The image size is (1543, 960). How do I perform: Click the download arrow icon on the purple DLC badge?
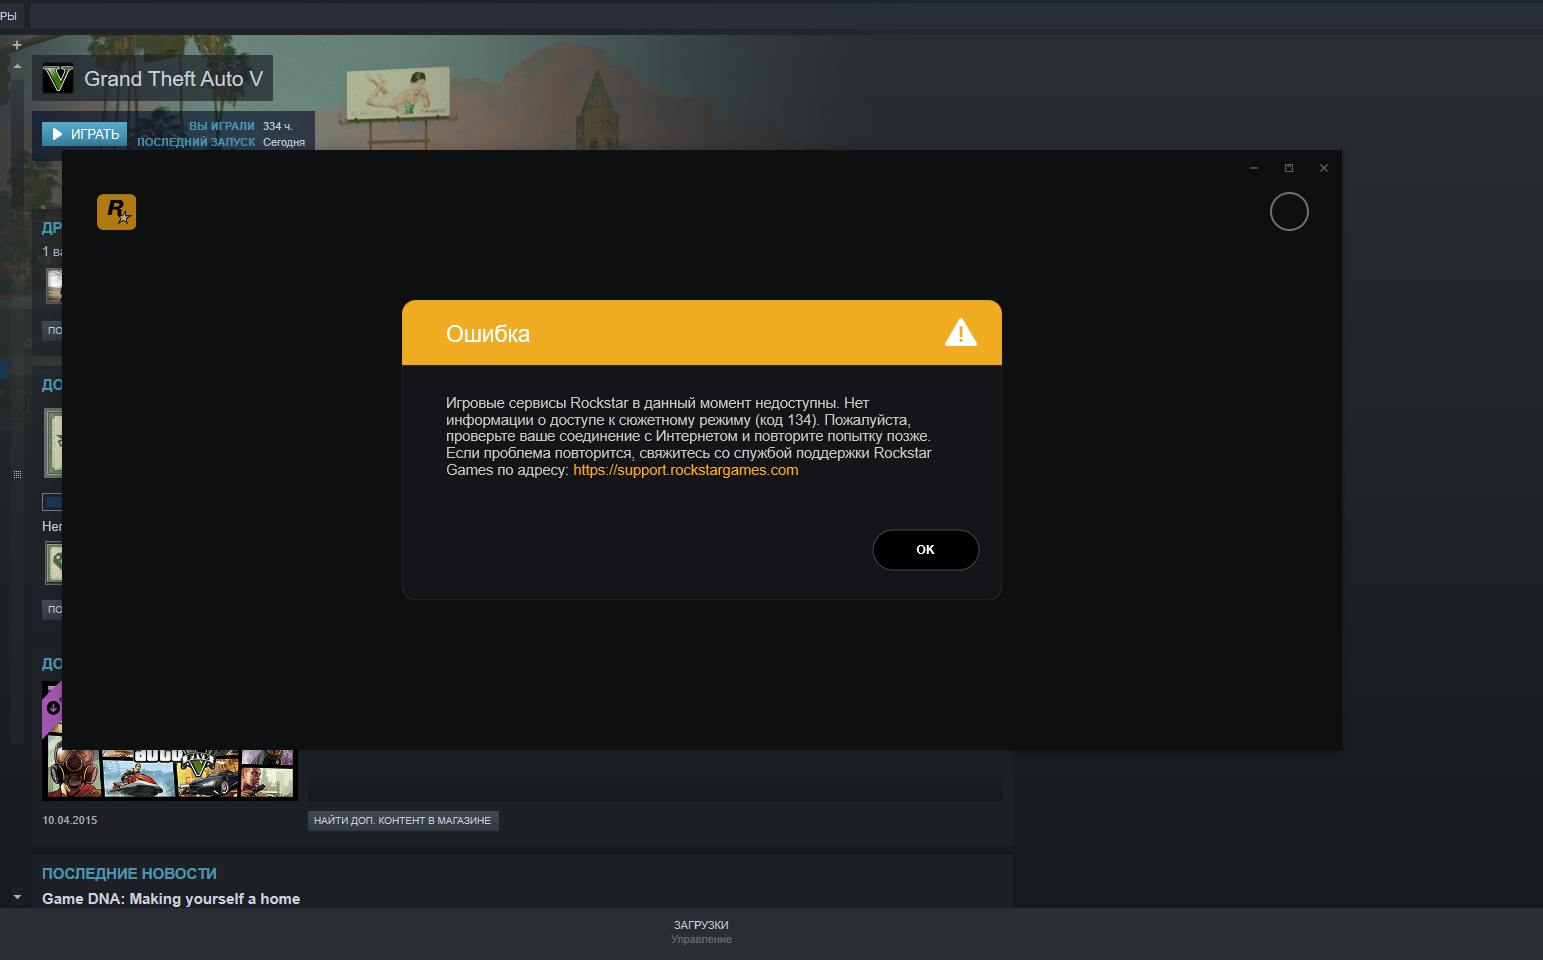pyautogui.click(x=53, y=708)
